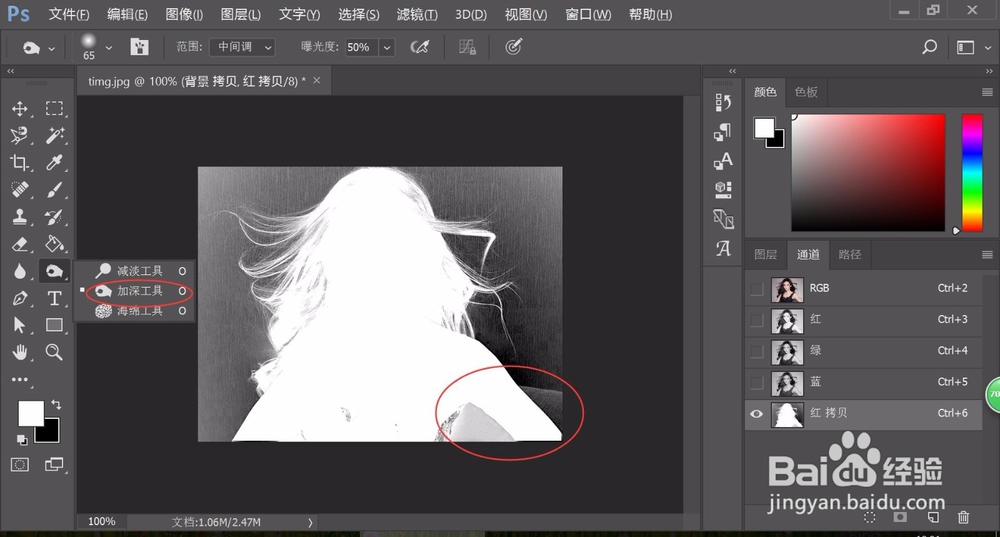
Task: Select the Zoom tool
Action: coord(54,352)
